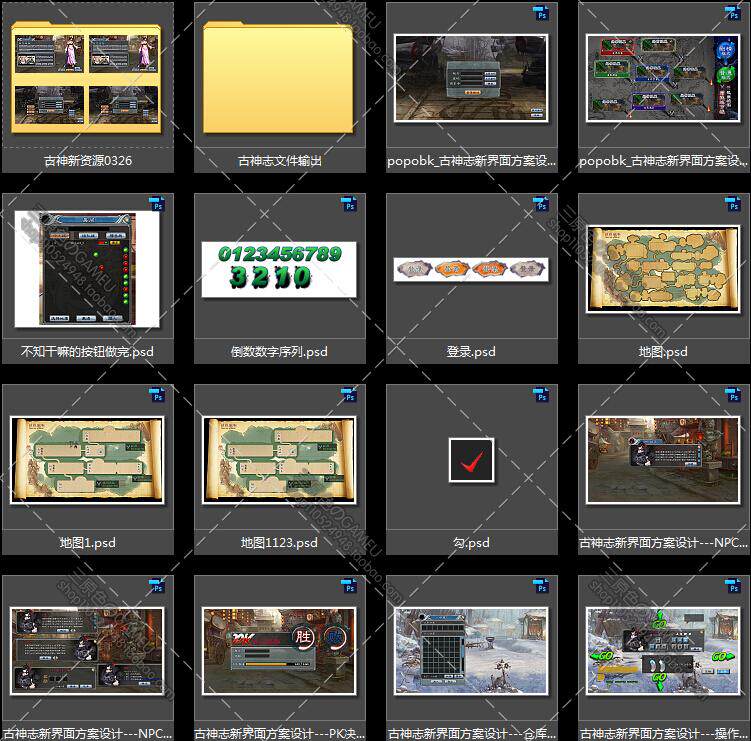Select the 不知干嘛的按钮做完.psd panel thumbnail
The height and width of the screenshot is (741, 751).
pyautogui.click(x=87, y=269)
